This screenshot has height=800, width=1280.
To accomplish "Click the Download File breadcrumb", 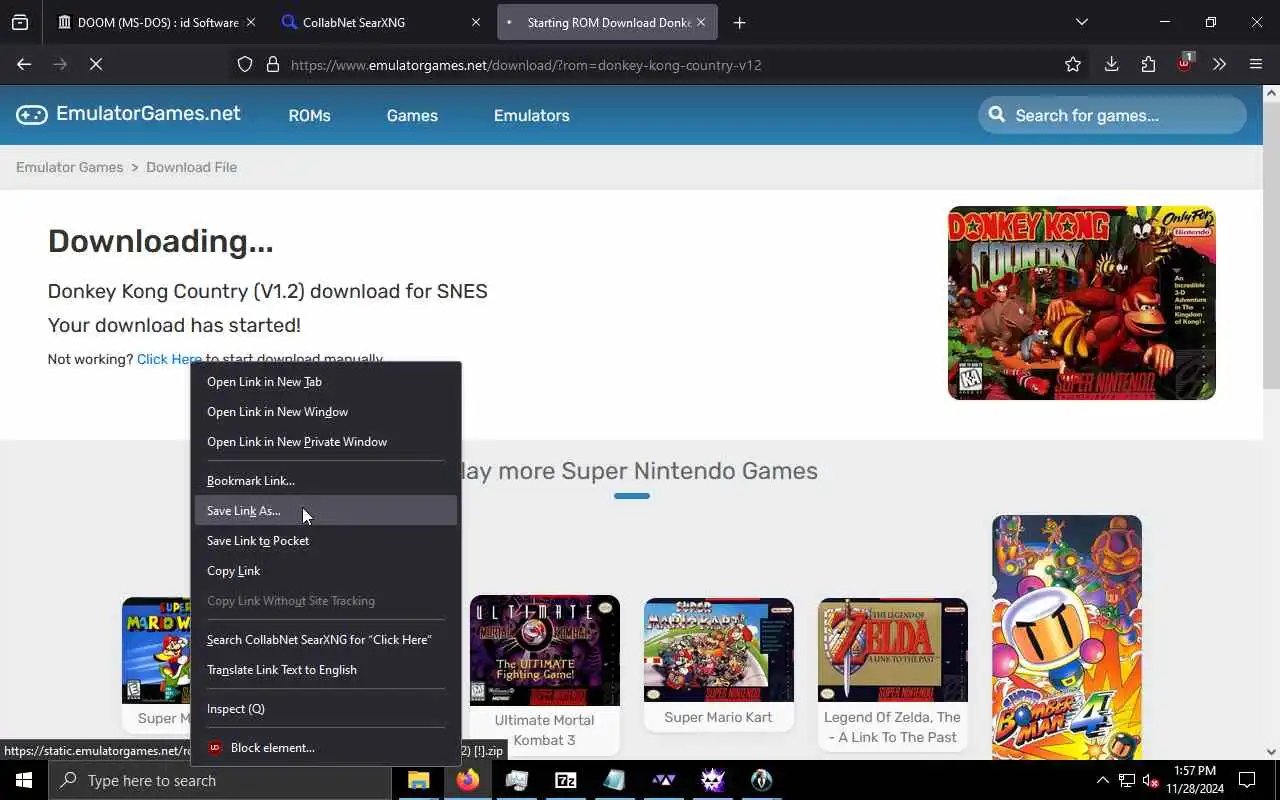I will pyautogui.click(x=191, y=167).
